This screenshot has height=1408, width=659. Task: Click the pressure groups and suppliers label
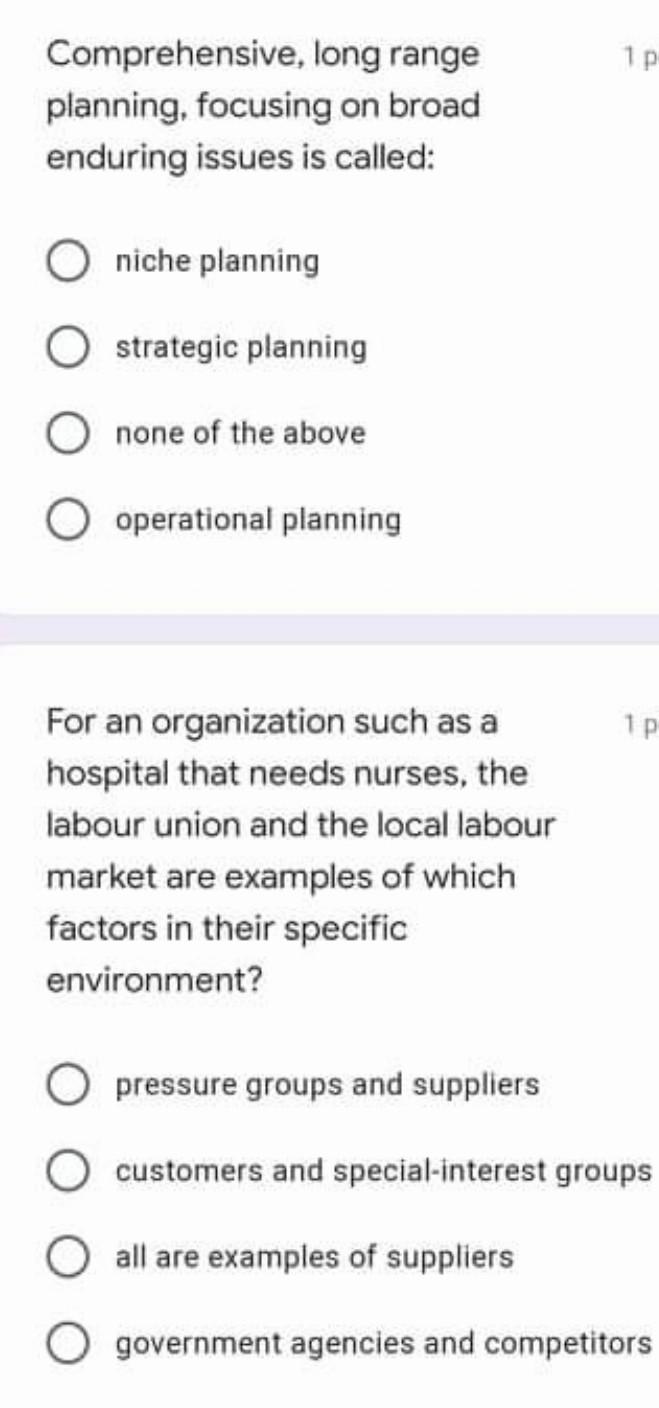(x=327, y=1085)
